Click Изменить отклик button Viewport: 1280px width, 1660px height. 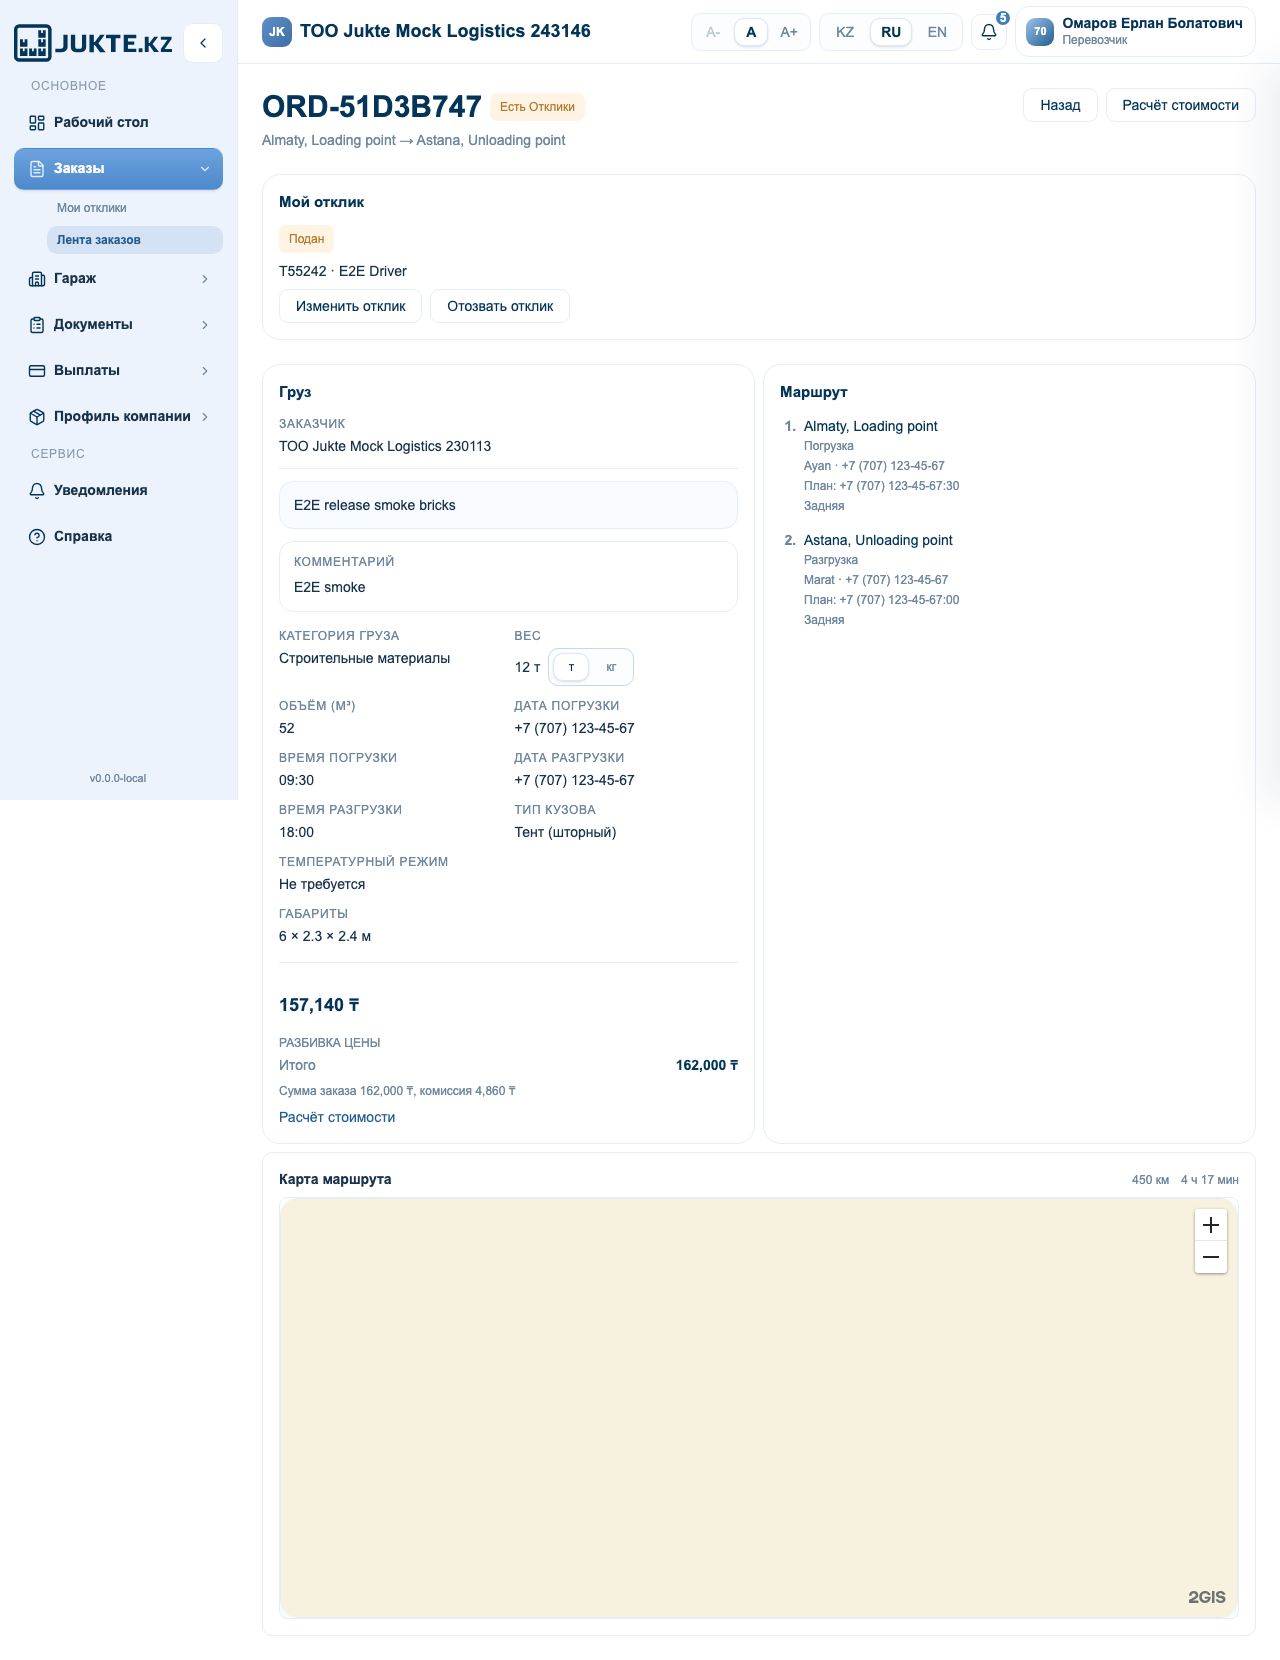pos(350,306)
